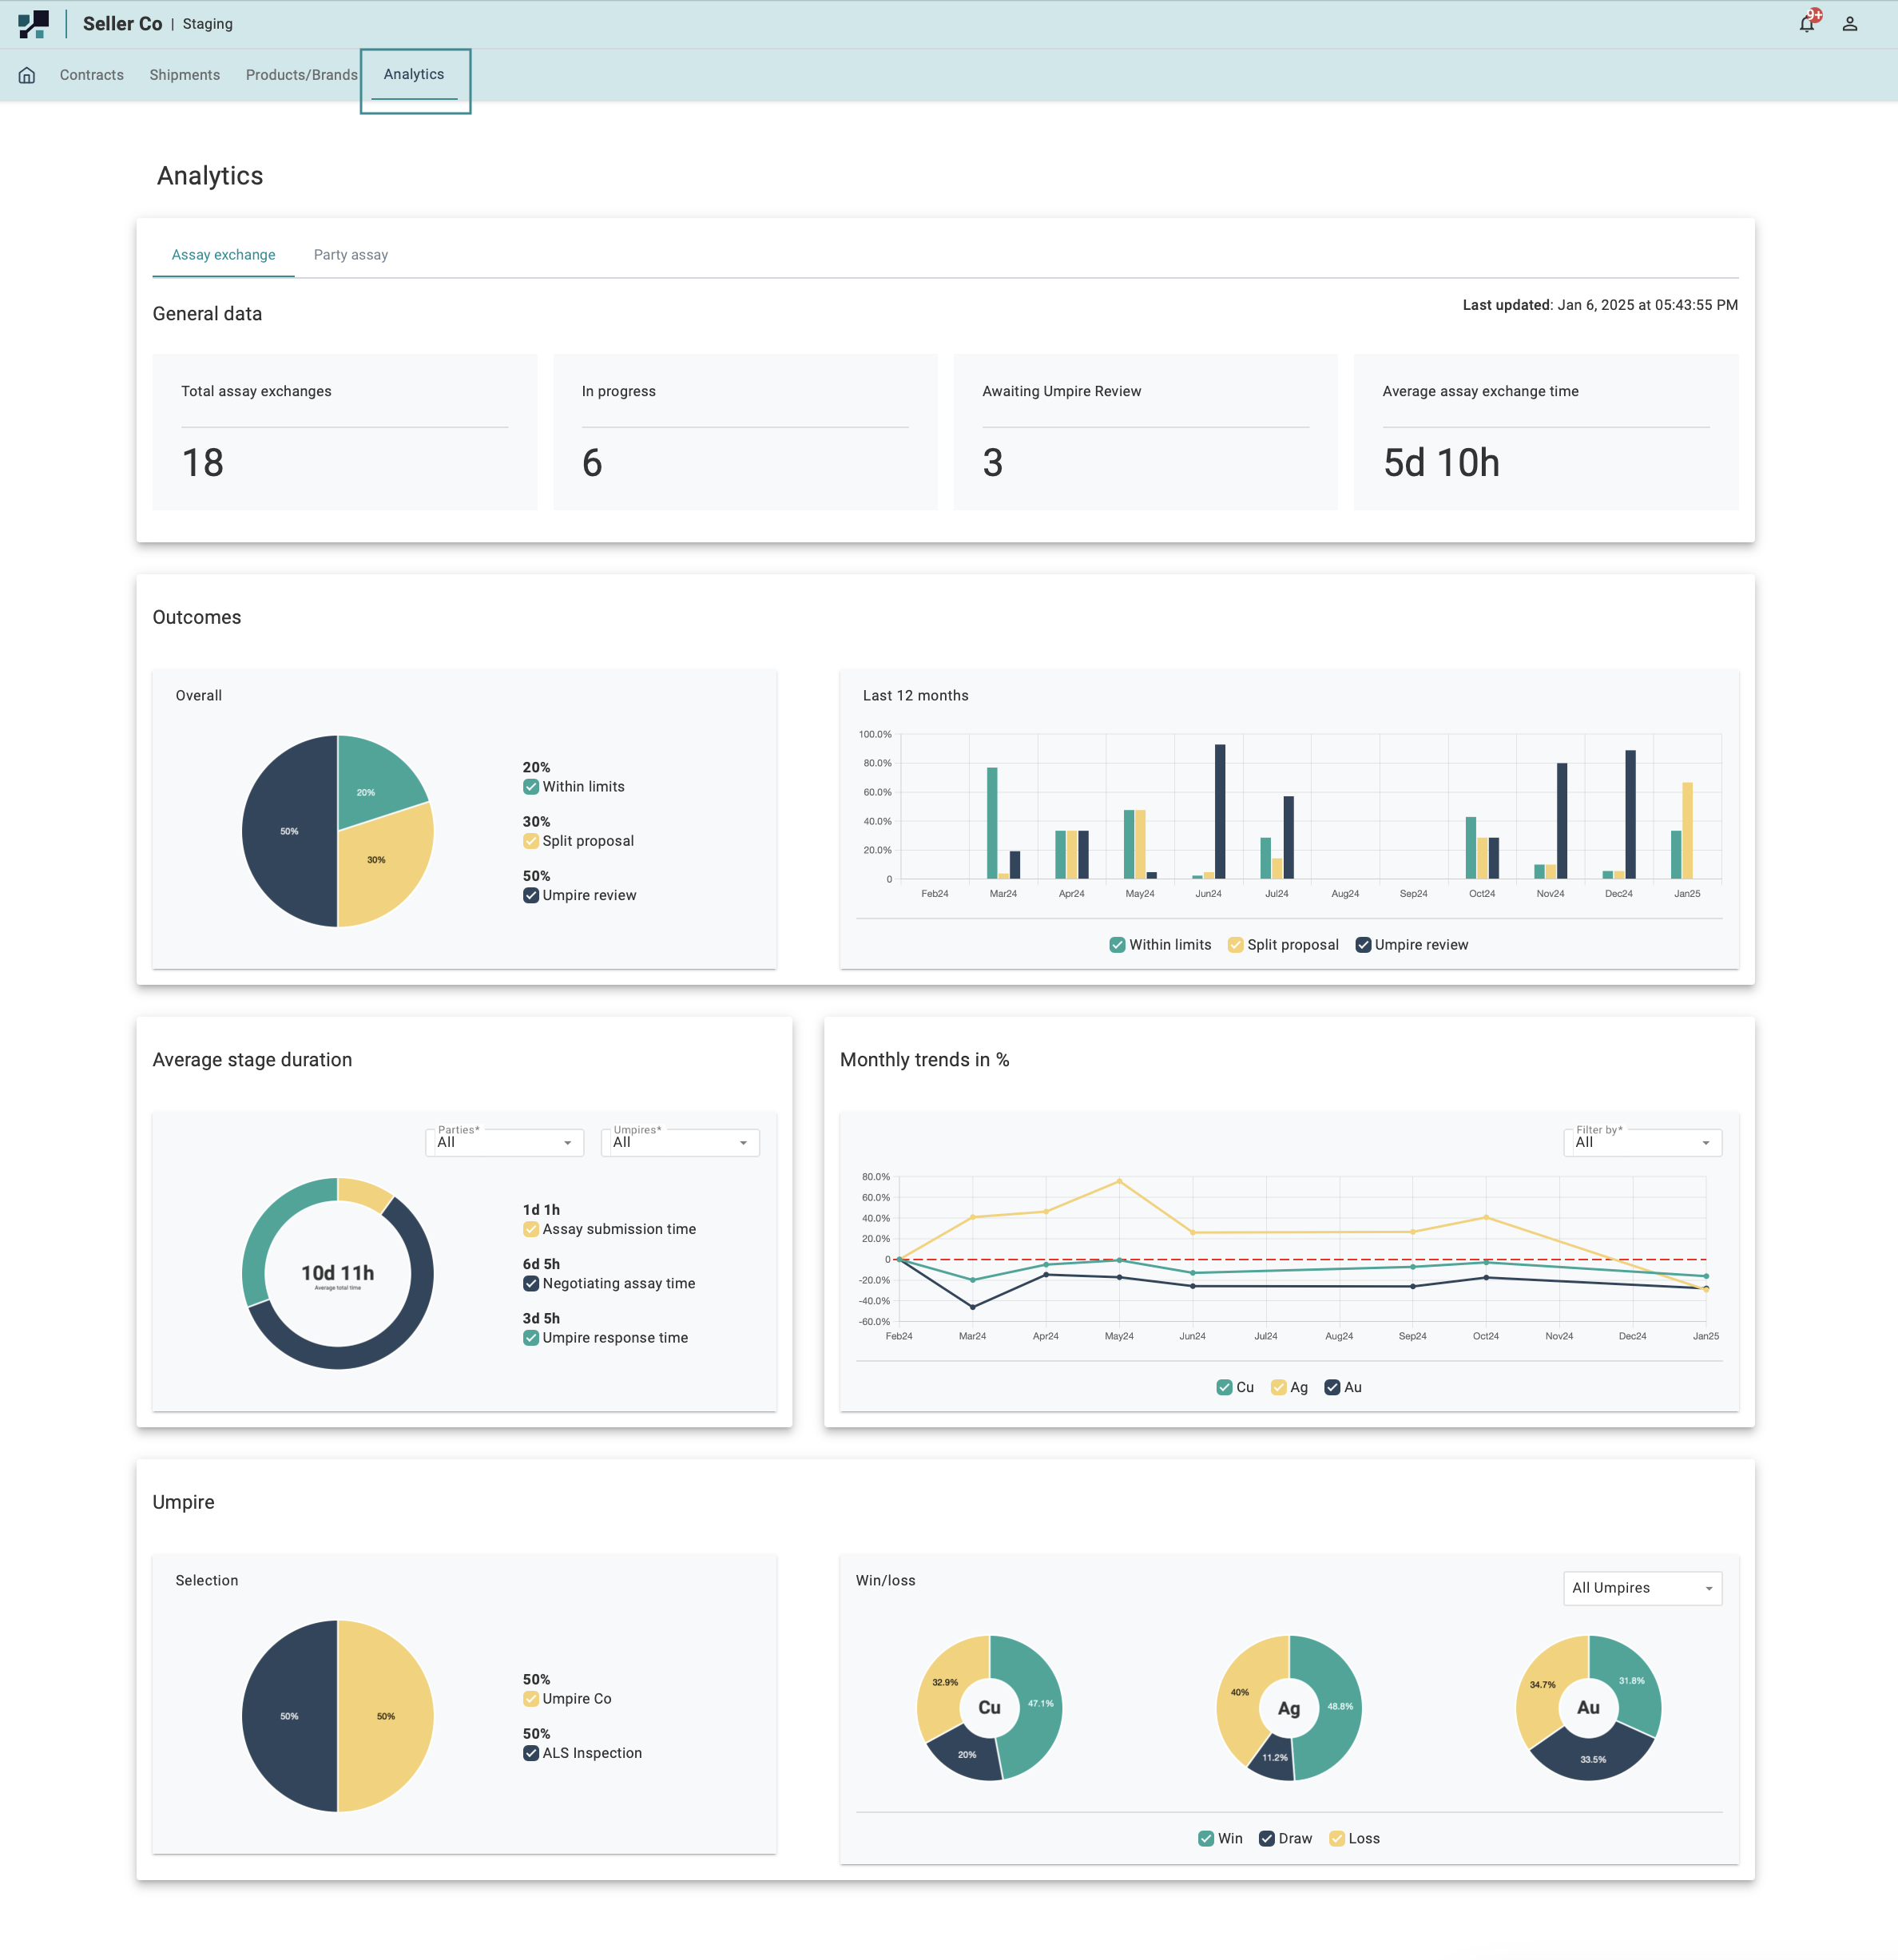Image resolution: width=1898 pixels, height=1960 pixels.
Task: Uncheck Within limits under Overall pie
Action: point(531,787)
